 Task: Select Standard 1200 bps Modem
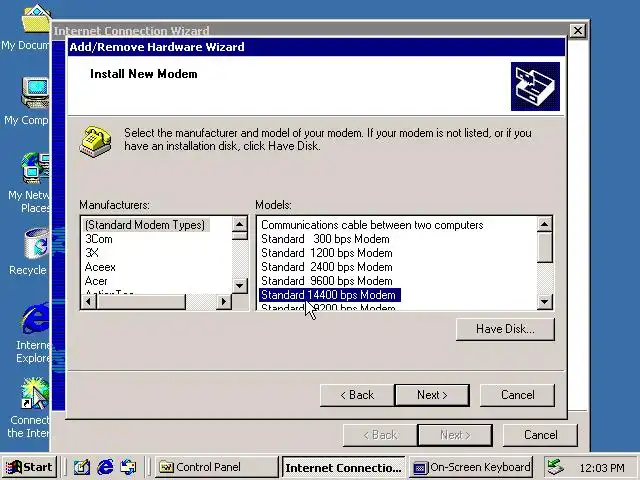point(327,253)
